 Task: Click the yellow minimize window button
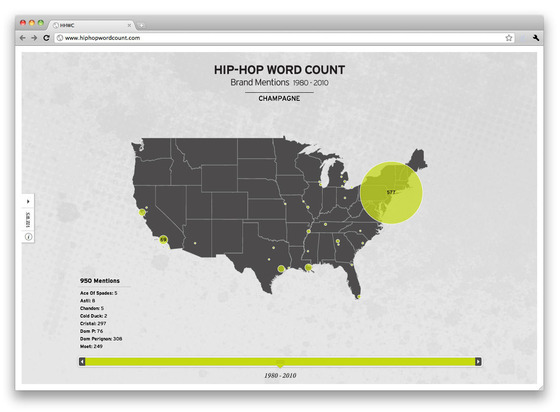(31, 23)
